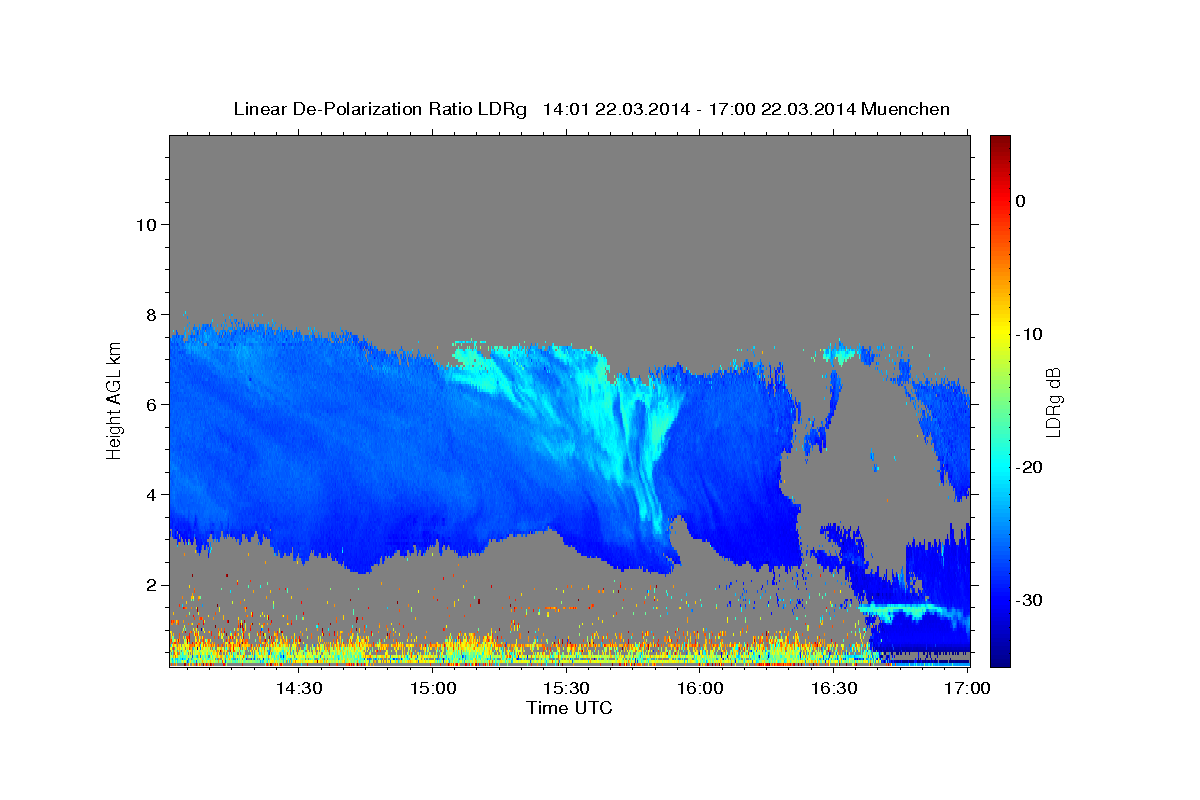Image resolution: width=1200 pixels, height=800 pixels.
Task: Click the 'Time UTC' axis label
Action: coord(569,708)
